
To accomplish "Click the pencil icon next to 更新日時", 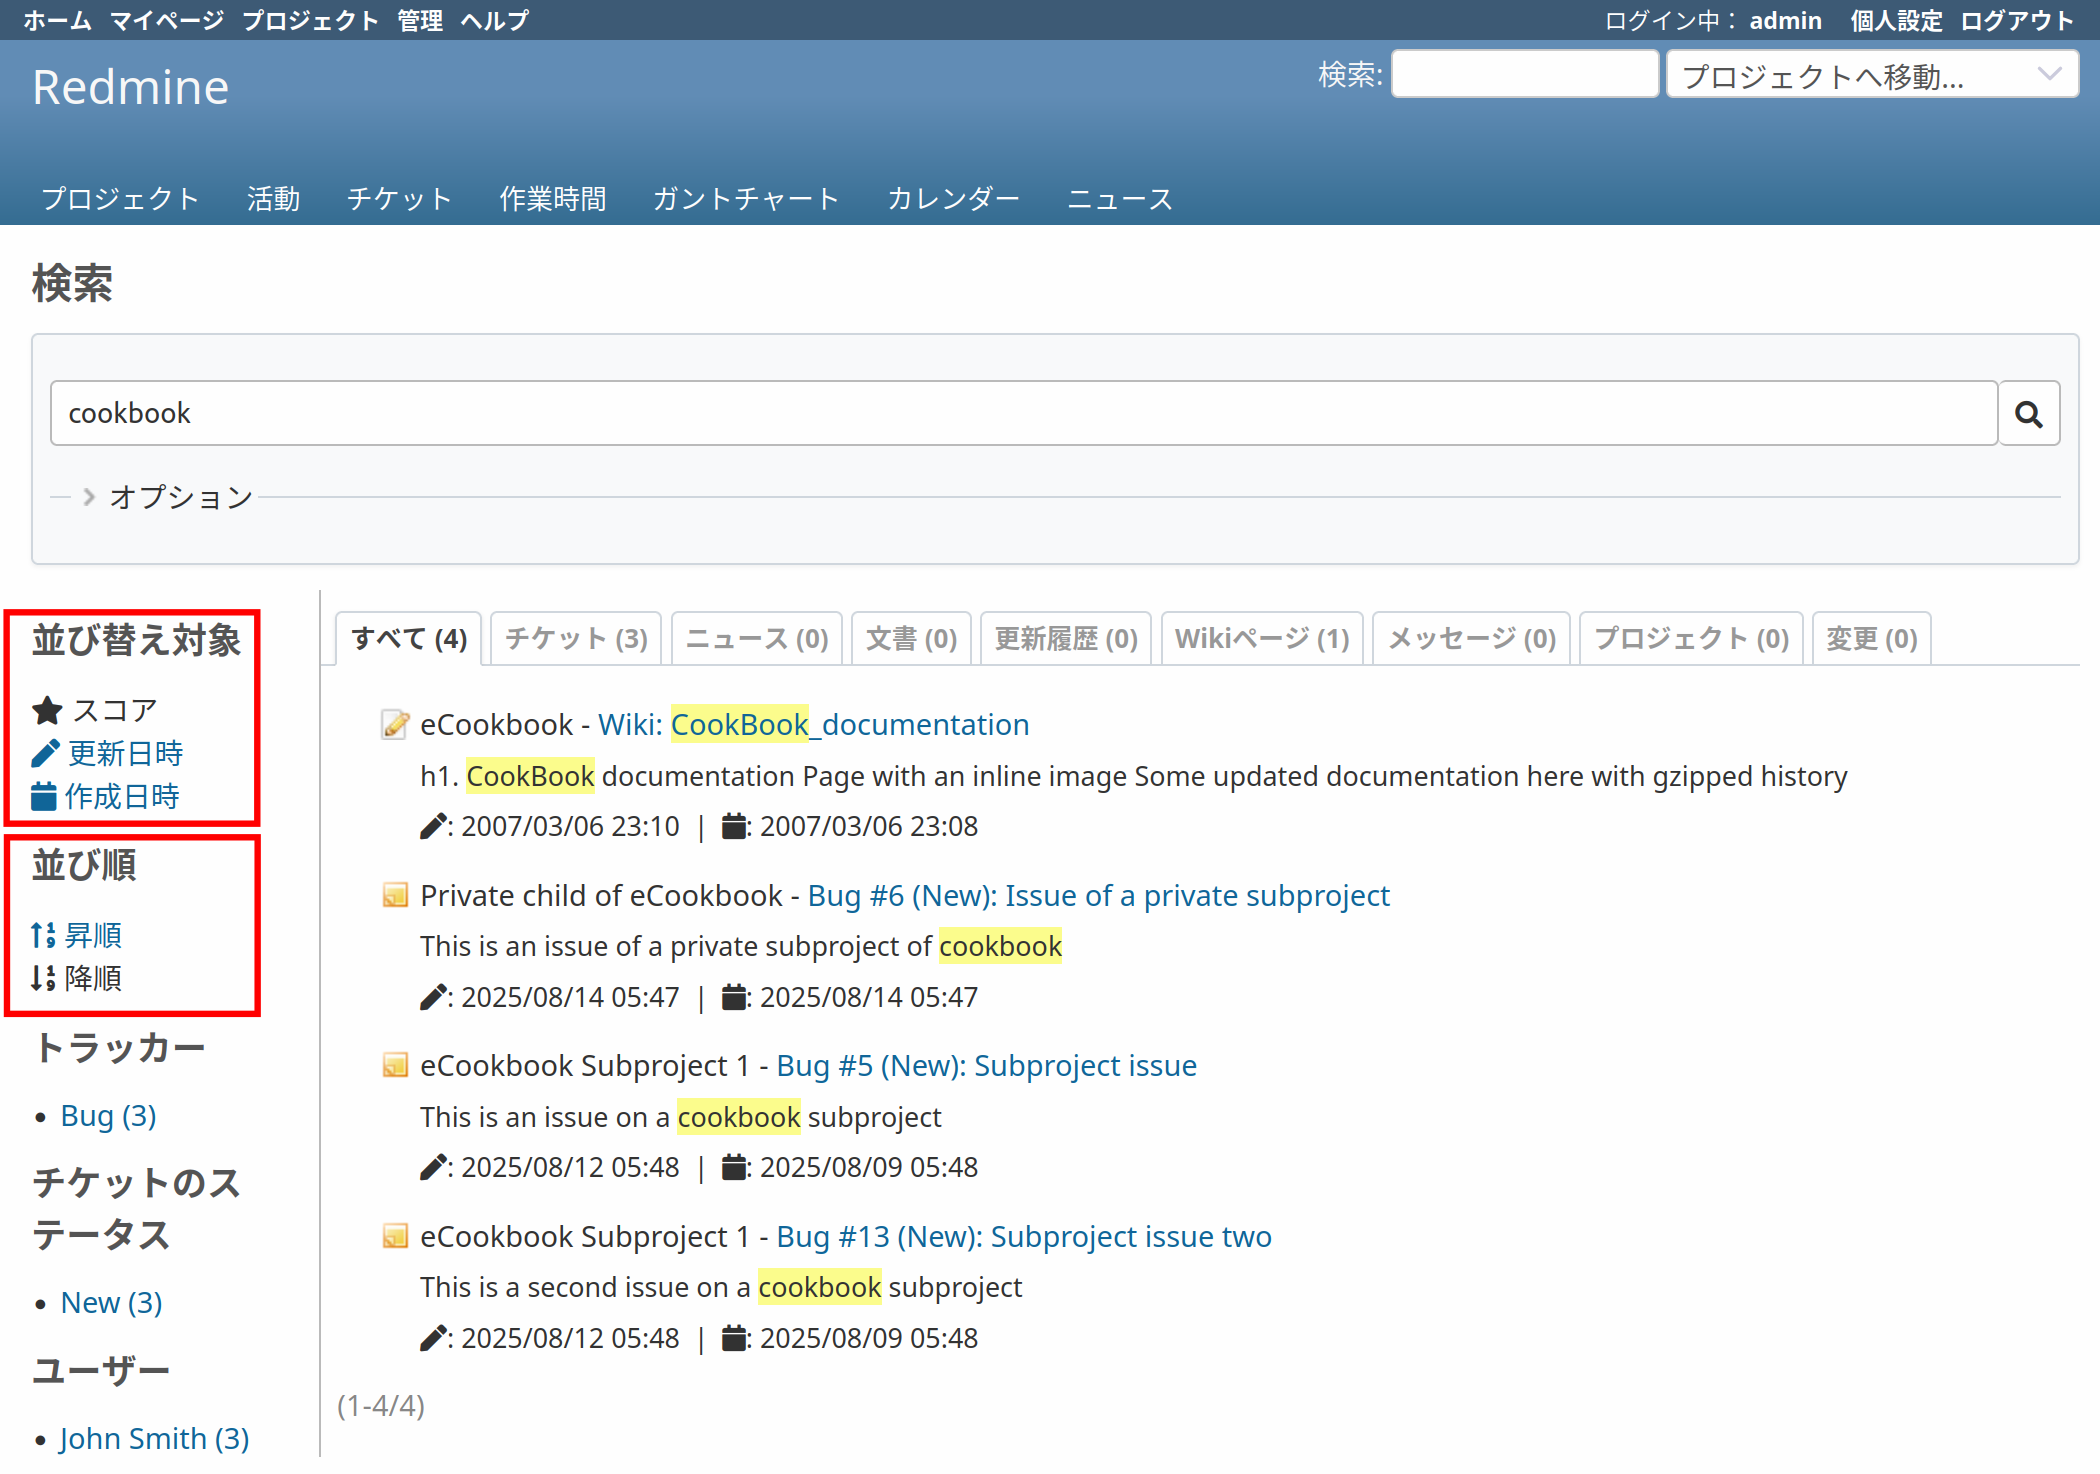I will click(x=45, y=753).
